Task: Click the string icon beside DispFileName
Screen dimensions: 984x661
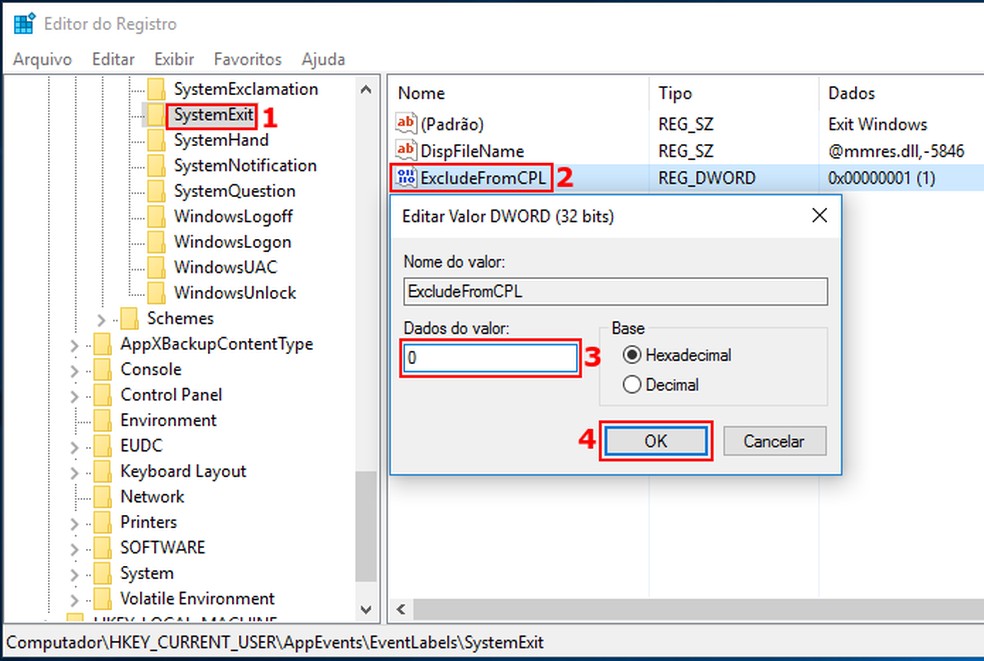Action: coord(406,150)
